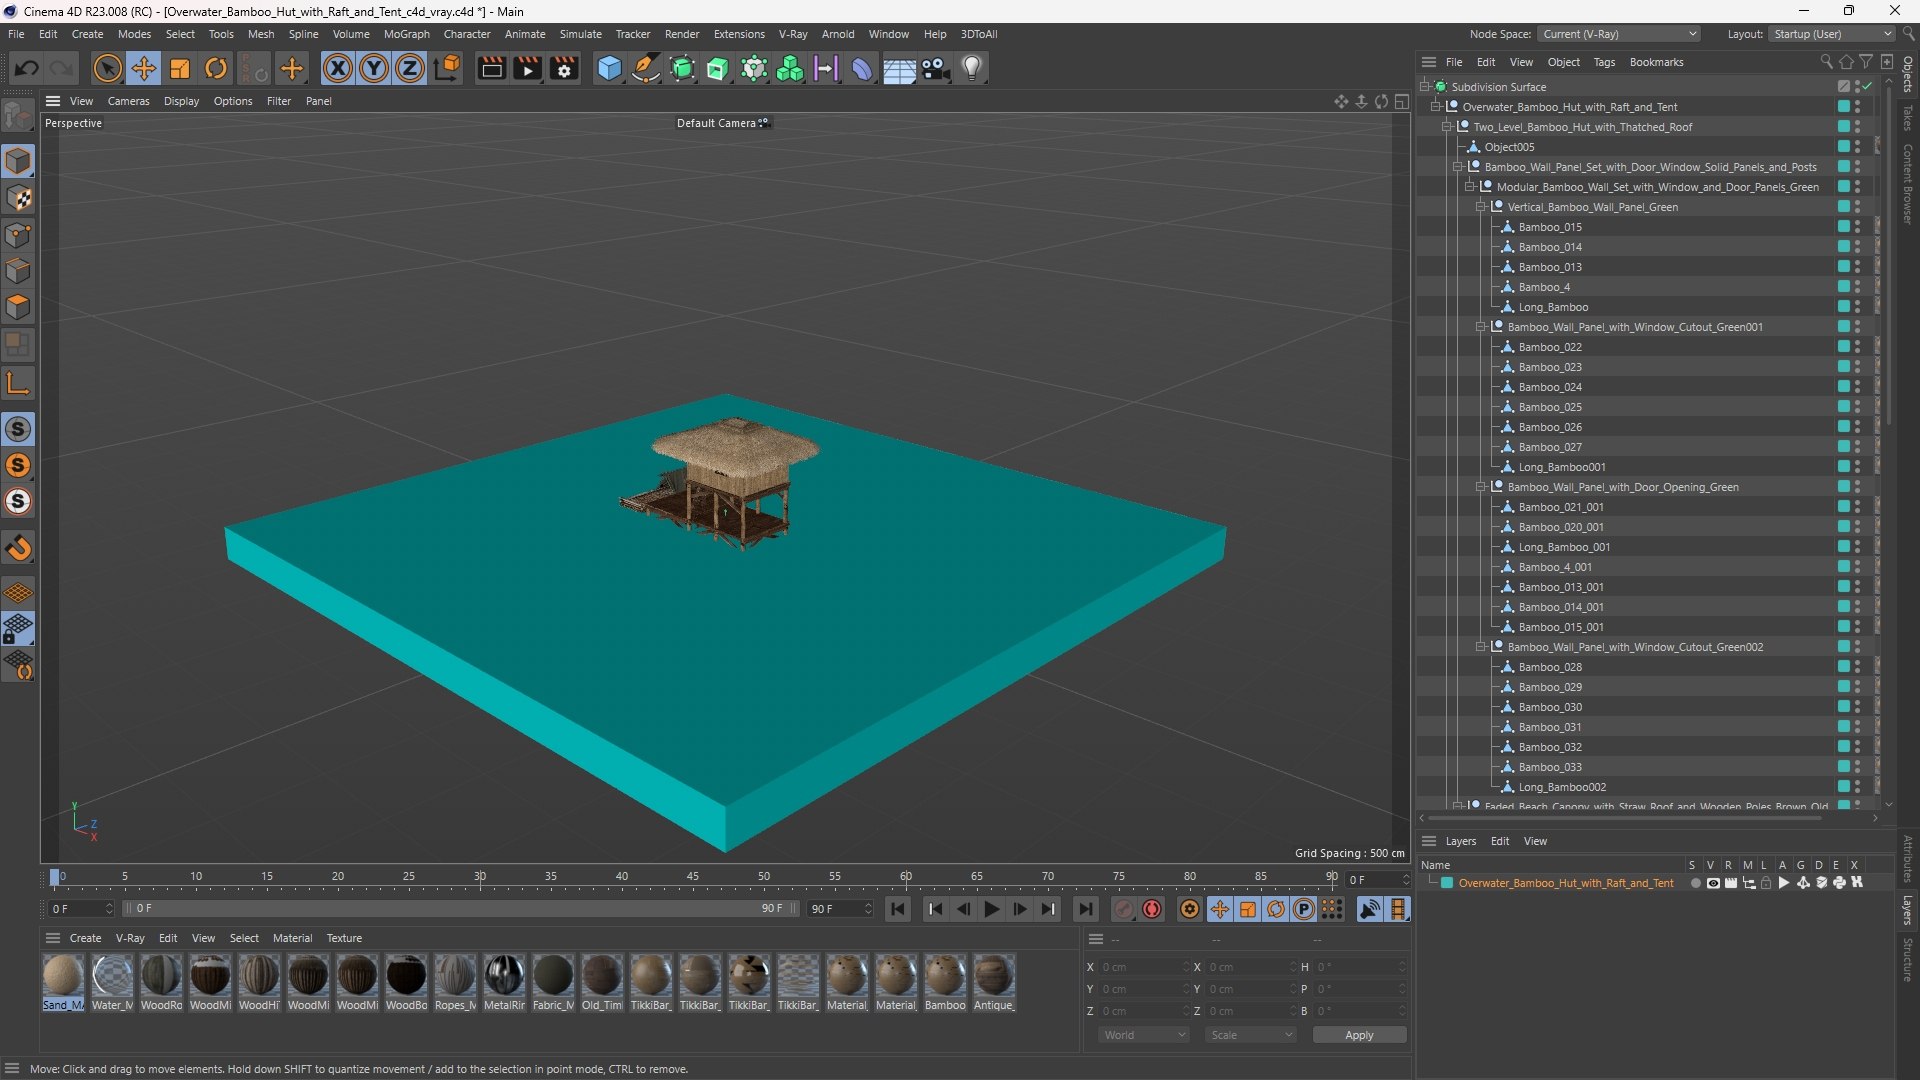Switch to Texture mode checkerboard icon
Image resolution: width=1920 pixels, height=1080 pixels.
coord(18,198)
